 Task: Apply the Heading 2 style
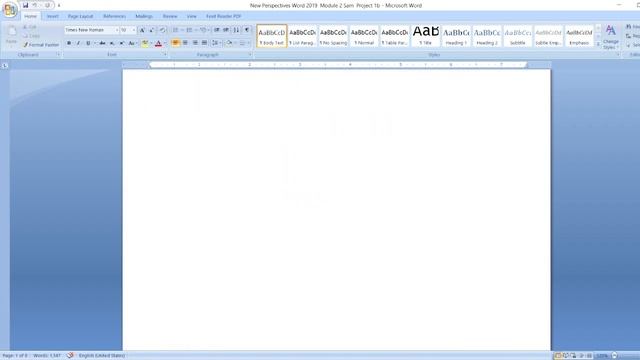click(x=487, y=36)
